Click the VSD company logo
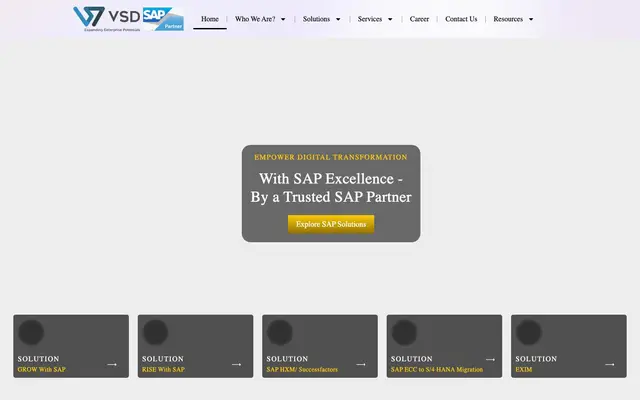The image size is (640, 400). click(107, 19)
